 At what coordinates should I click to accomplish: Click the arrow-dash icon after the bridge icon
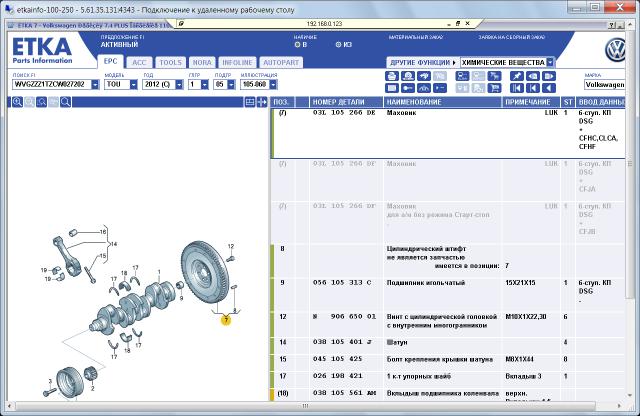440,88
